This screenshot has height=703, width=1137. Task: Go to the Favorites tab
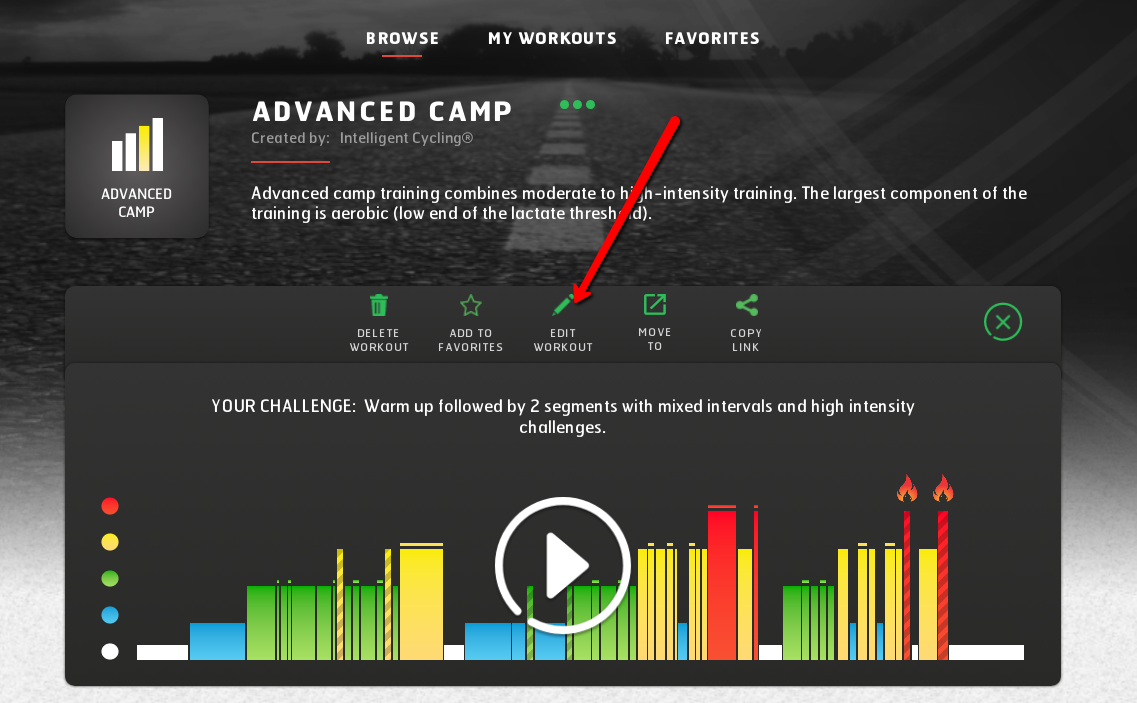pos(712,38)
